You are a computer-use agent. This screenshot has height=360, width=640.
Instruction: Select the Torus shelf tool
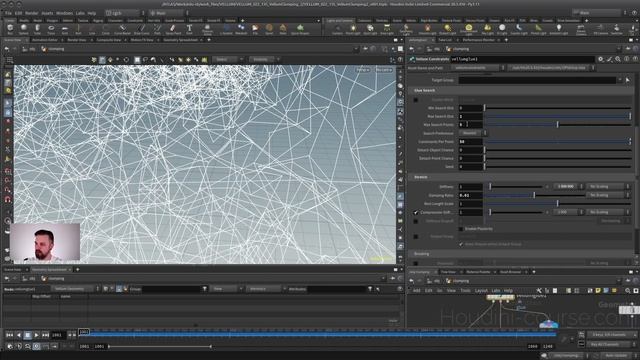tap(51, 29)
